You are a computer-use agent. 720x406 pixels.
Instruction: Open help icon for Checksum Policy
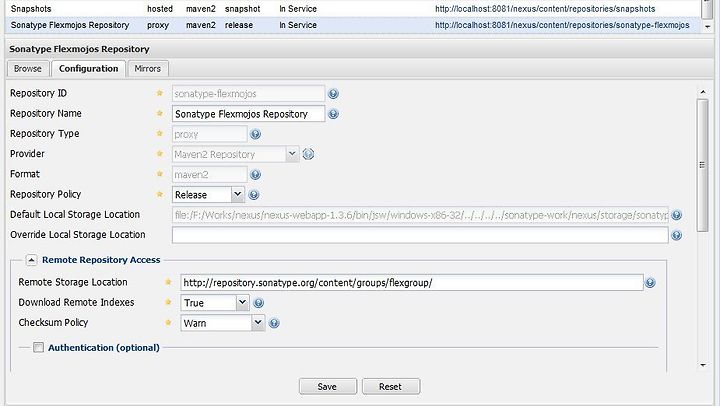(x=274, y=323)
